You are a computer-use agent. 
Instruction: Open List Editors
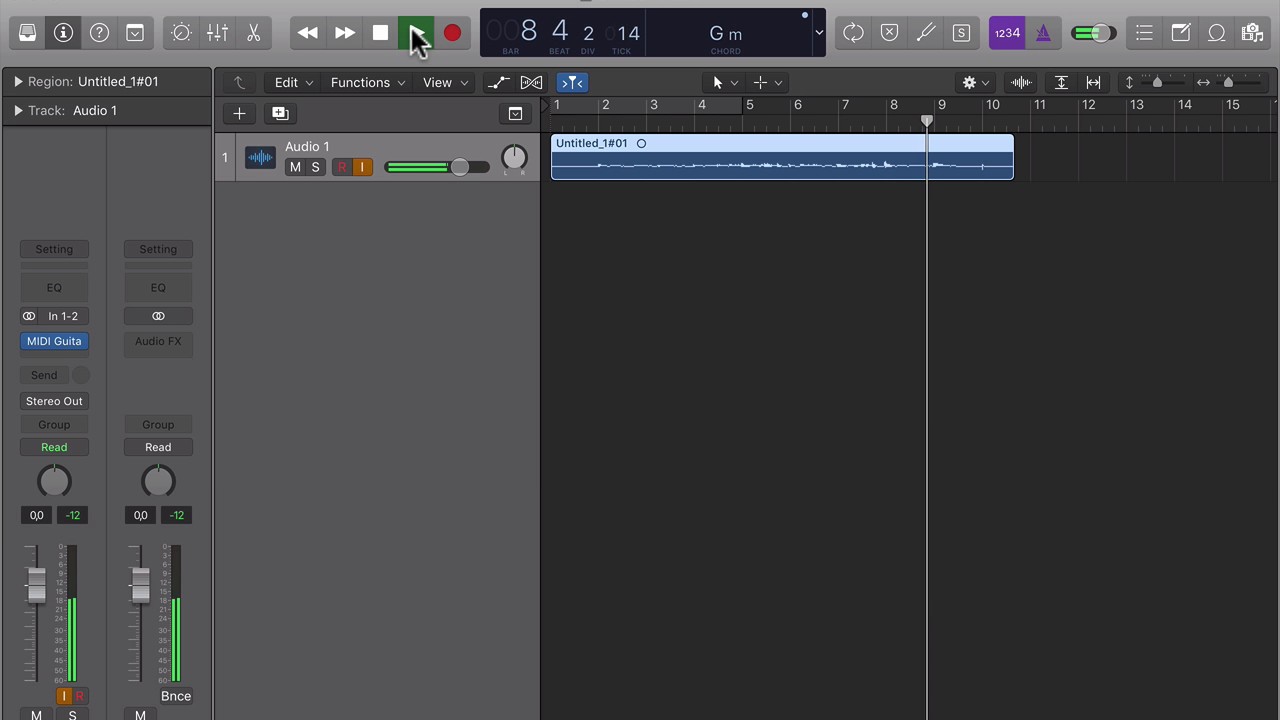[x=1144, y=33]
